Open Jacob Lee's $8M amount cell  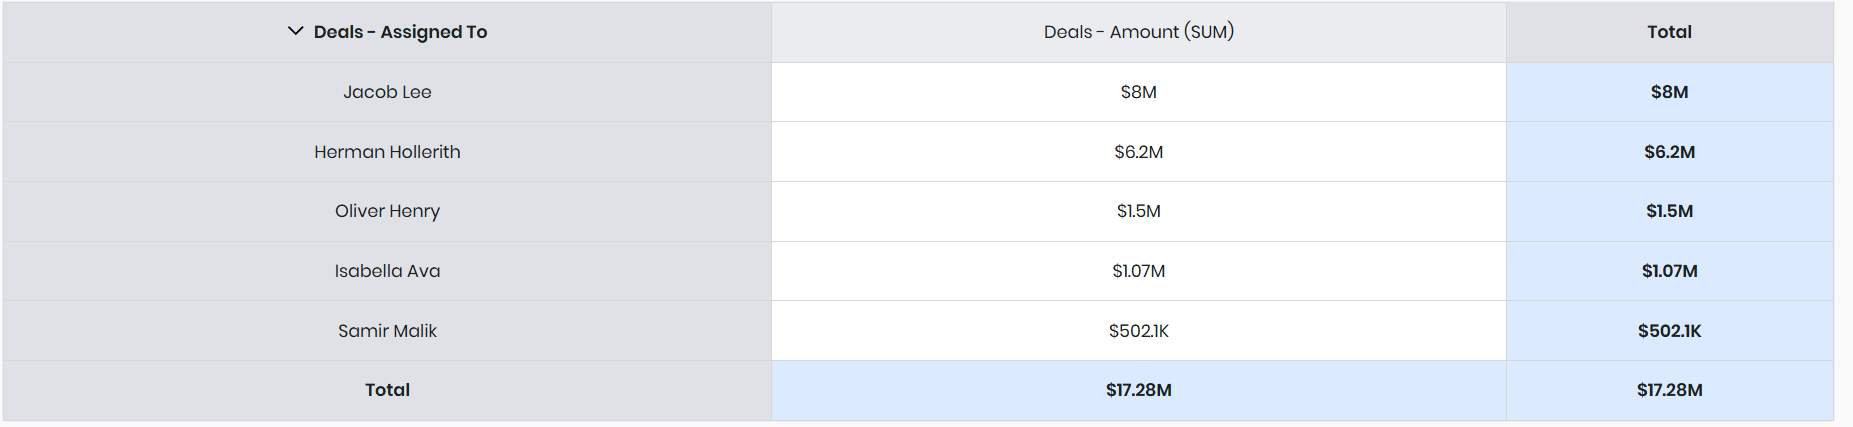[1138, 92]
